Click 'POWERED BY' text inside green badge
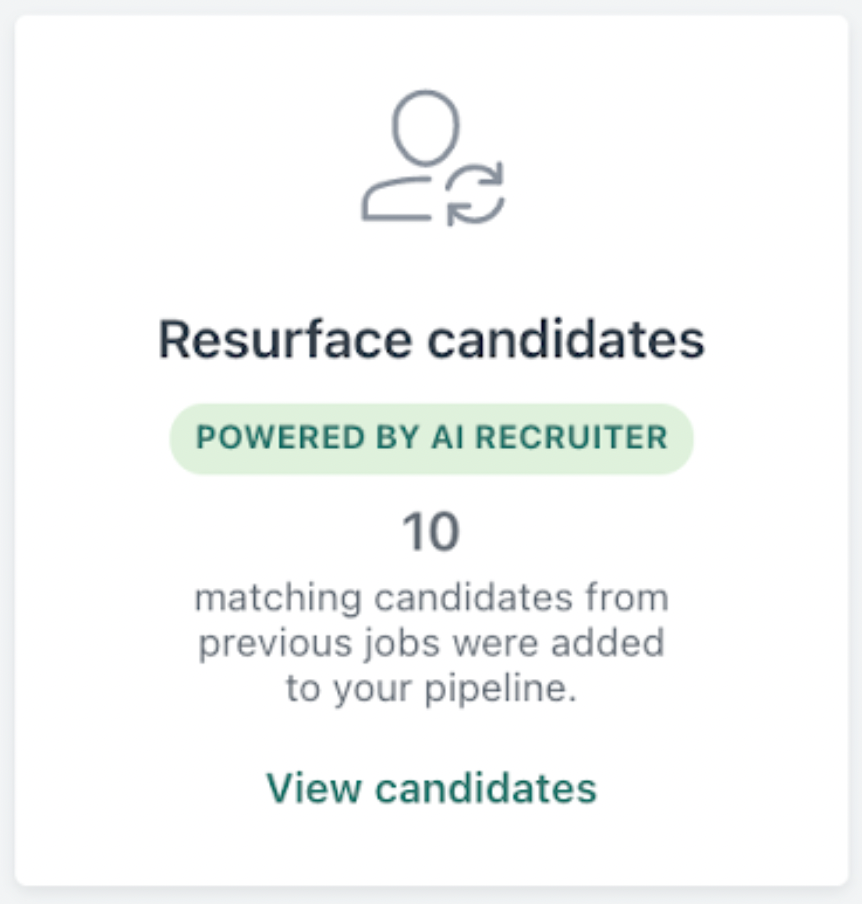Screen dimensions: 862x904 pos(307,437)
